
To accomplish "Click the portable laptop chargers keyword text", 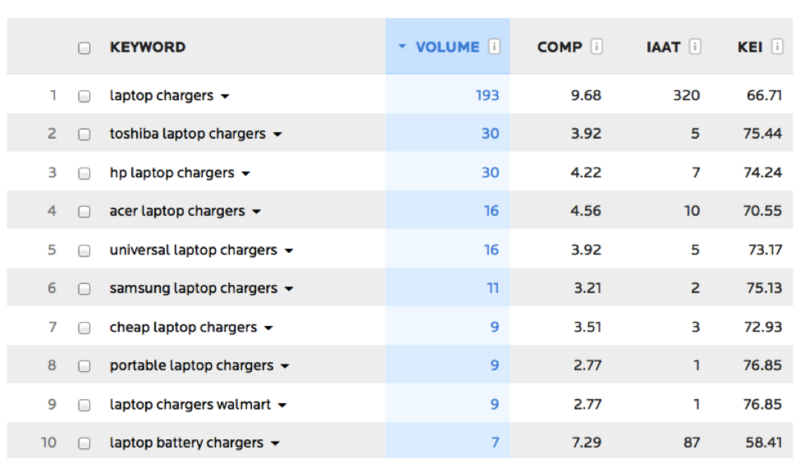I will click(191, 366).
